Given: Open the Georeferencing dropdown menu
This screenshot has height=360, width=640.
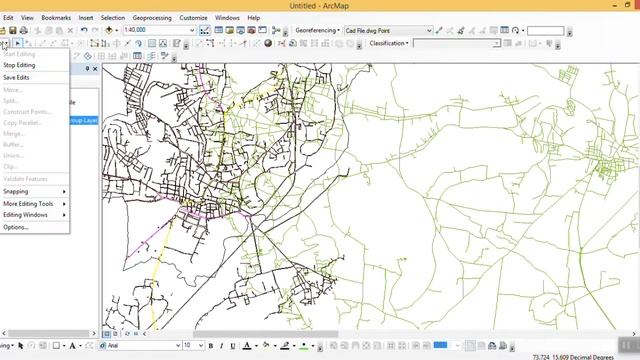Looking at the screenshot, I should [x=318, y=31].
